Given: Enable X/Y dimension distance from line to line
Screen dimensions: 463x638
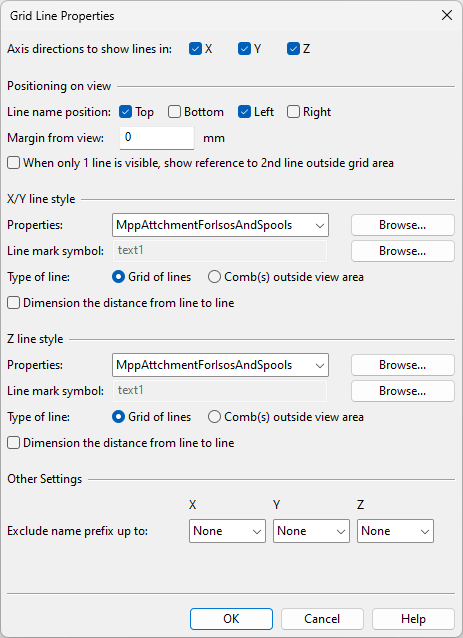Looking at the screenshot, I should tap(13, 303).
